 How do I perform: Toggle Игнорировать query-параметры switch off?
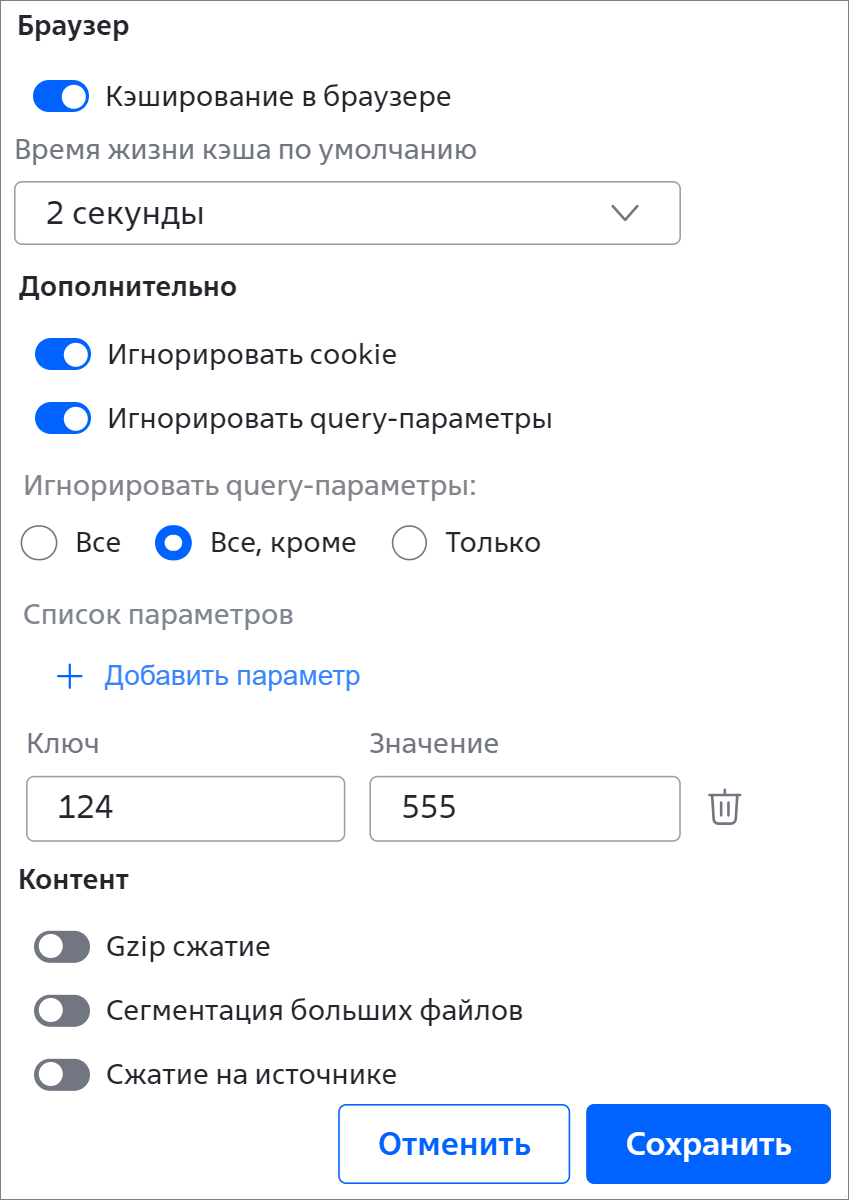tap(63, 419)
